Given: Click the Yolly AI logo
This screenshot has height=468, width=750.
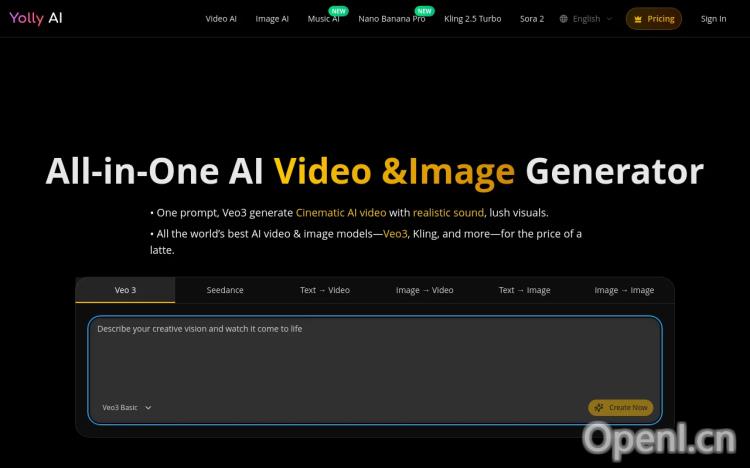Looking at the screenshot, I should click(x=35, y=18).
